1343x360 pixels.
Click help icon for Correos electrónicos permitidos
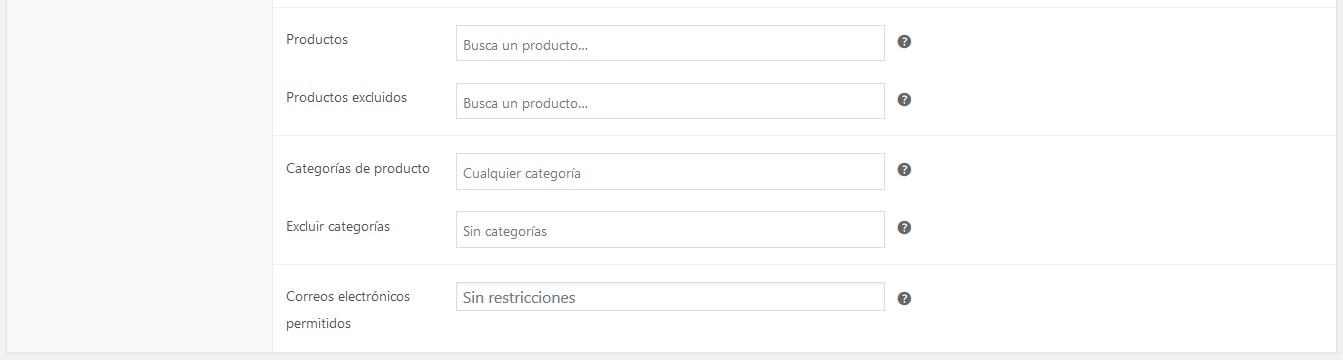coord(904,298)
